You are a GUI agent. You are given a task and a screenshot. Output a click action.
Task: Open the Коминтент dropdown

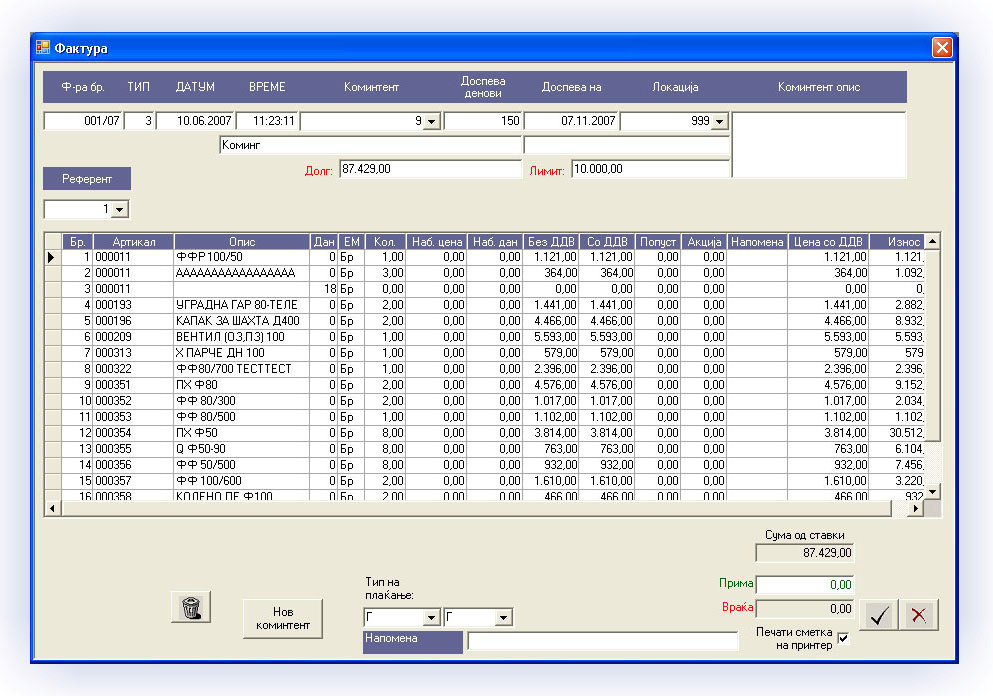(430, 121)
